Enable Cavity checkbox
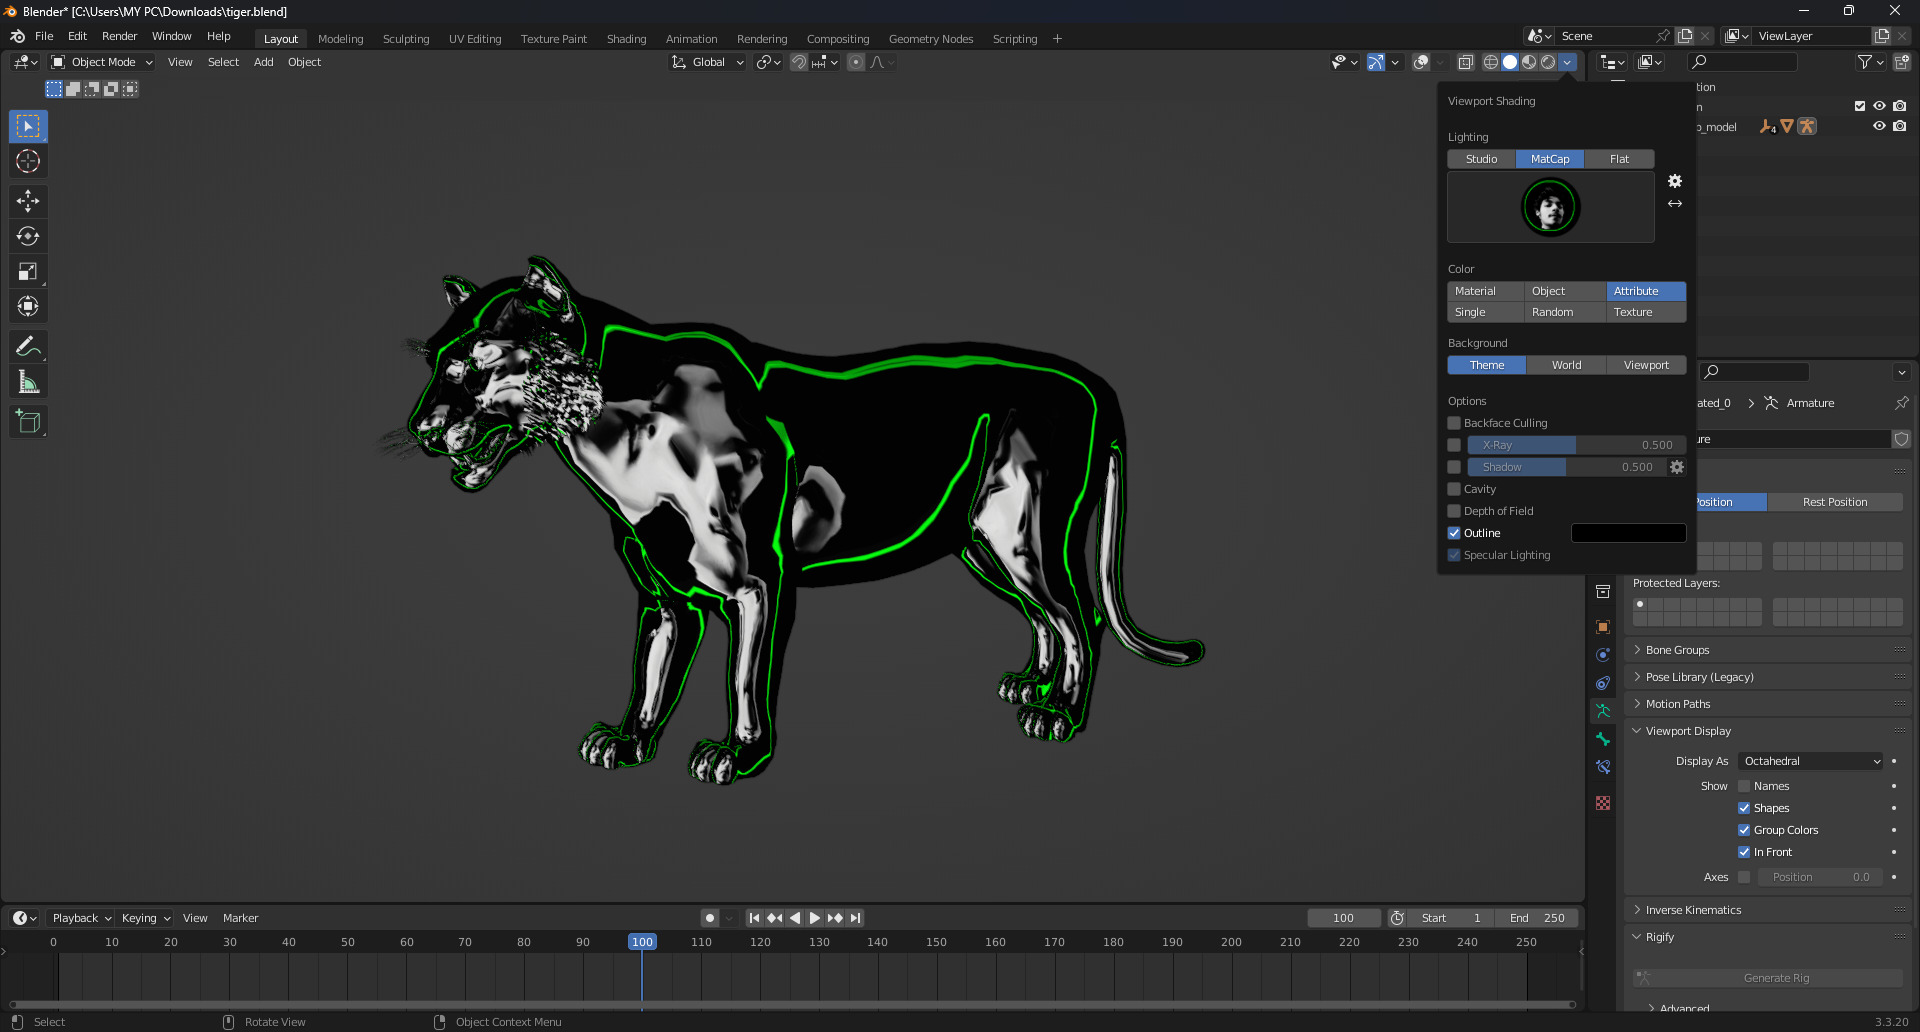The height and width of the screenshot is (1032, 1920). pos(1454,489)
